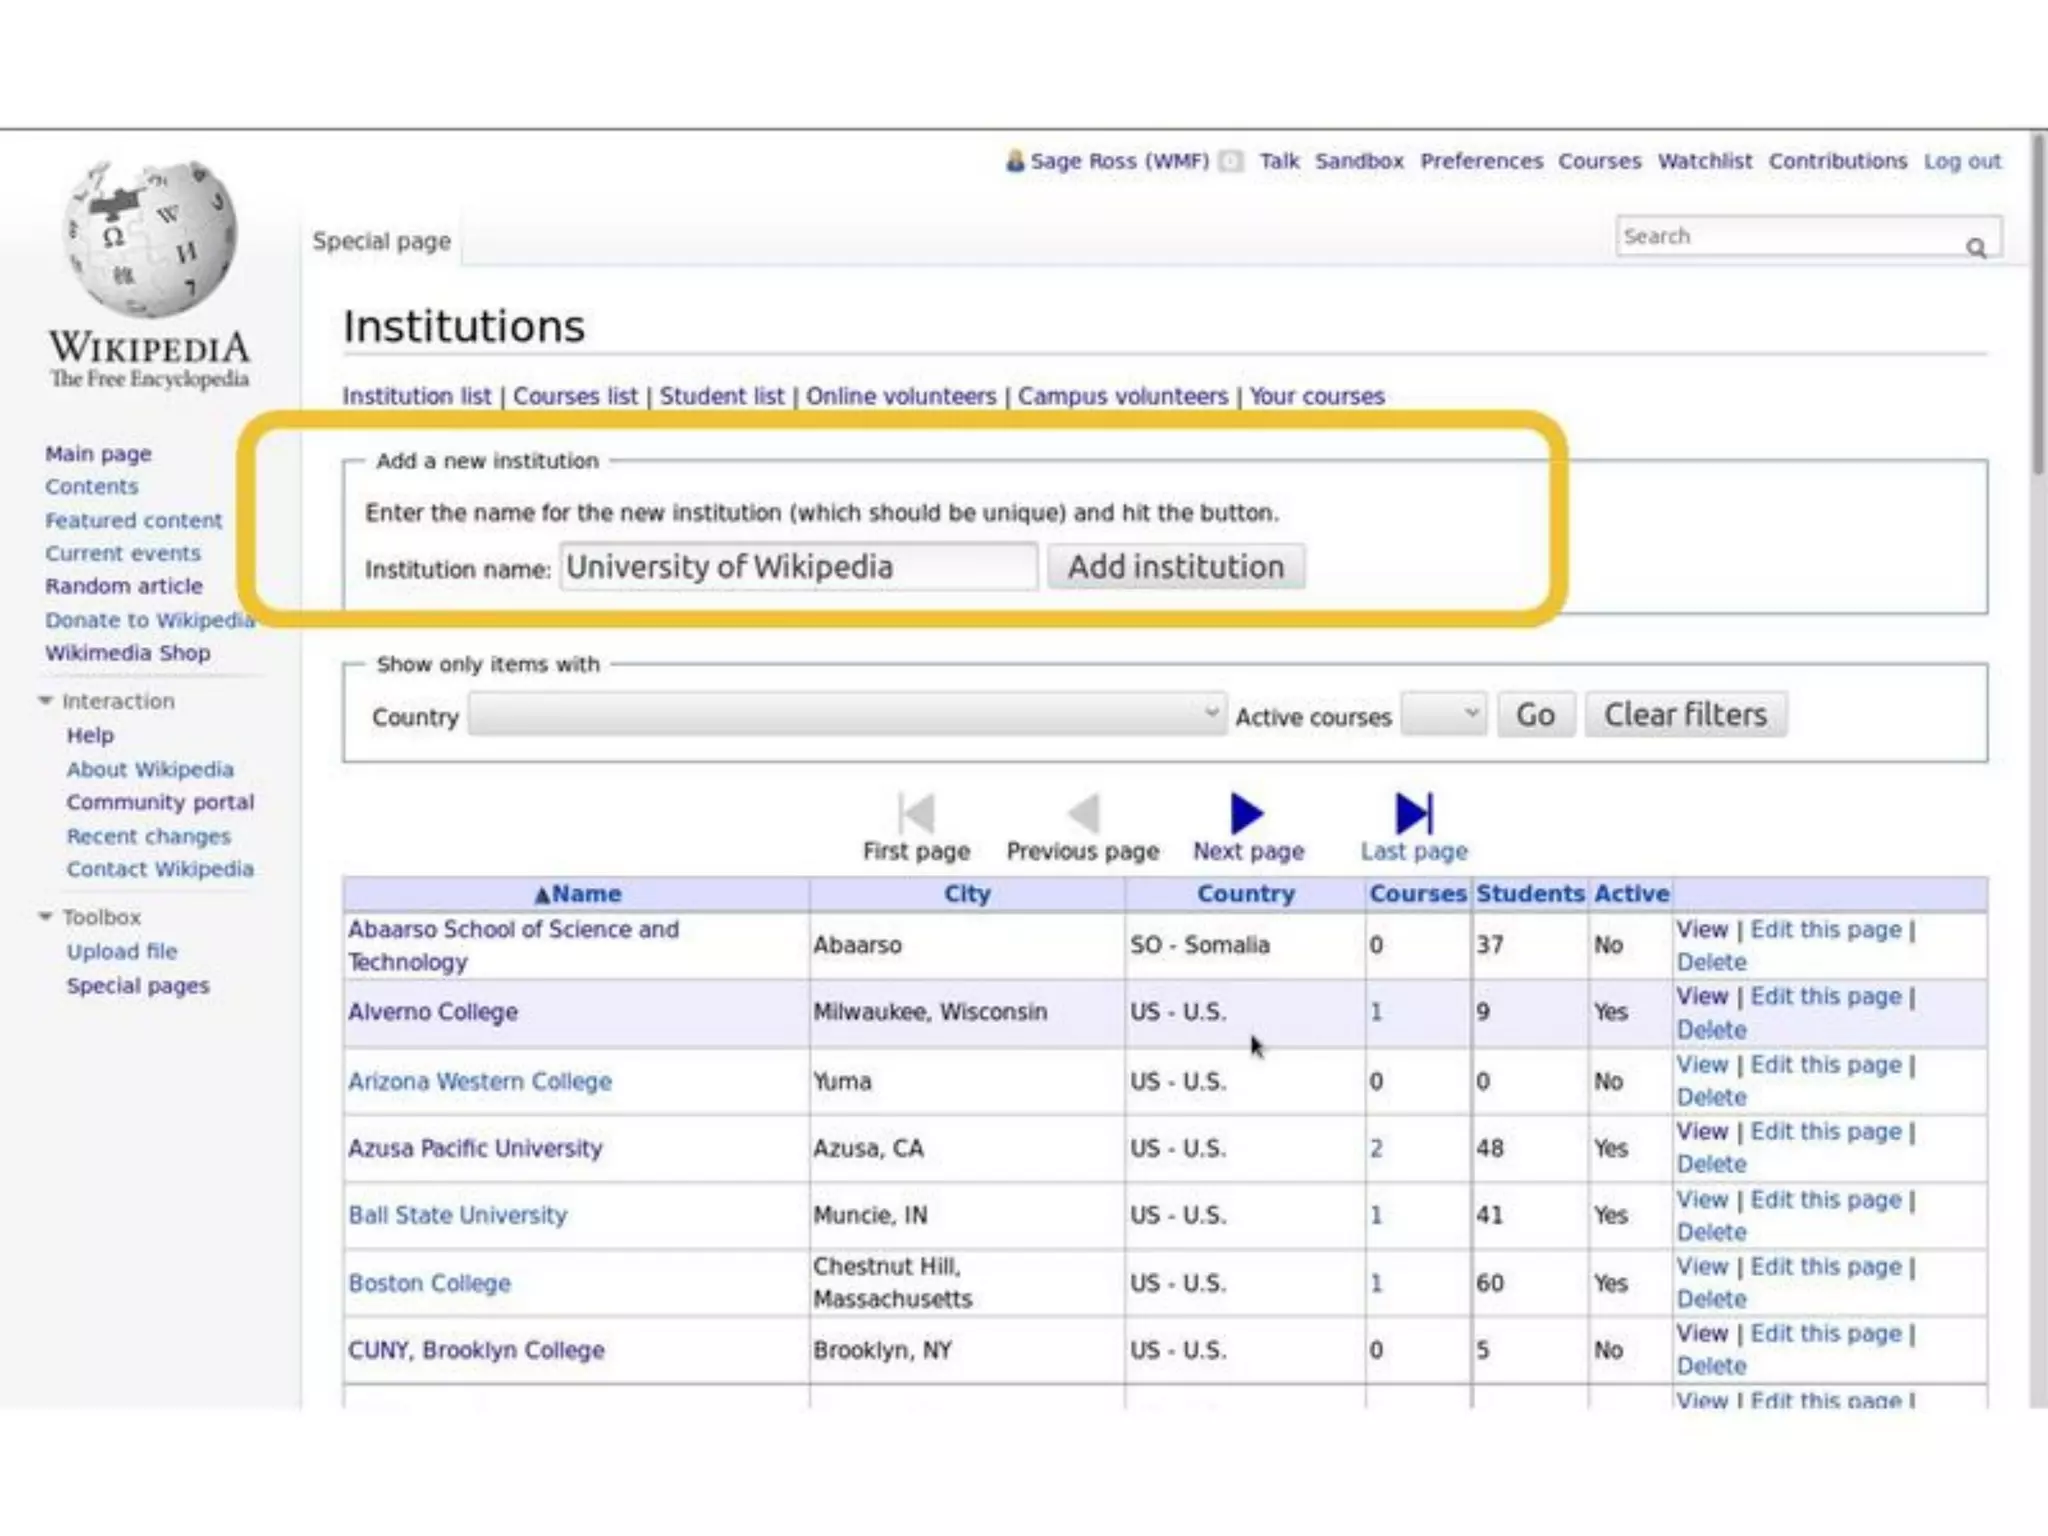The width and height of the screenshot is (2048, 1536).
Task: Click the Previous page arrow icon
Action: pyautogui.click(x=1083, y=813)
